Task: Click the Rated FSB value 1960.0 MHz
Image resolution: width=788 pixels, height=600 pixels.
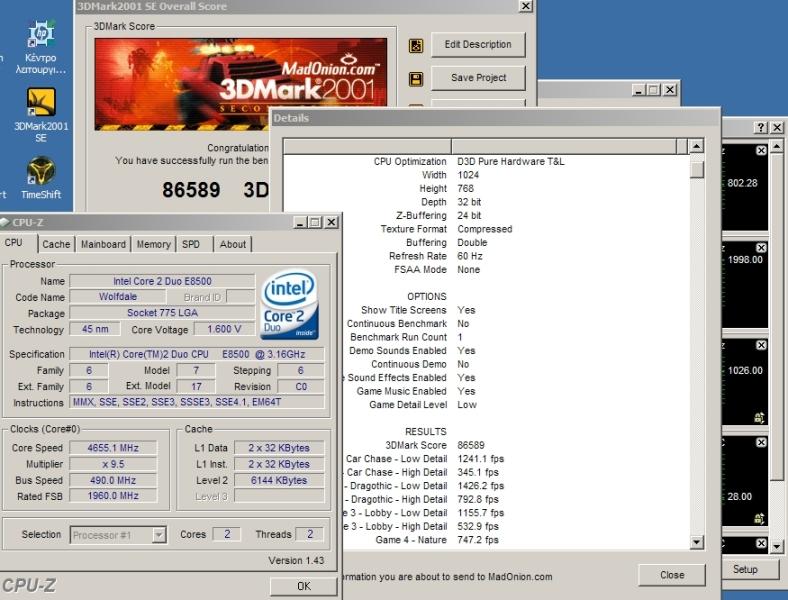Action: point(113,496)
